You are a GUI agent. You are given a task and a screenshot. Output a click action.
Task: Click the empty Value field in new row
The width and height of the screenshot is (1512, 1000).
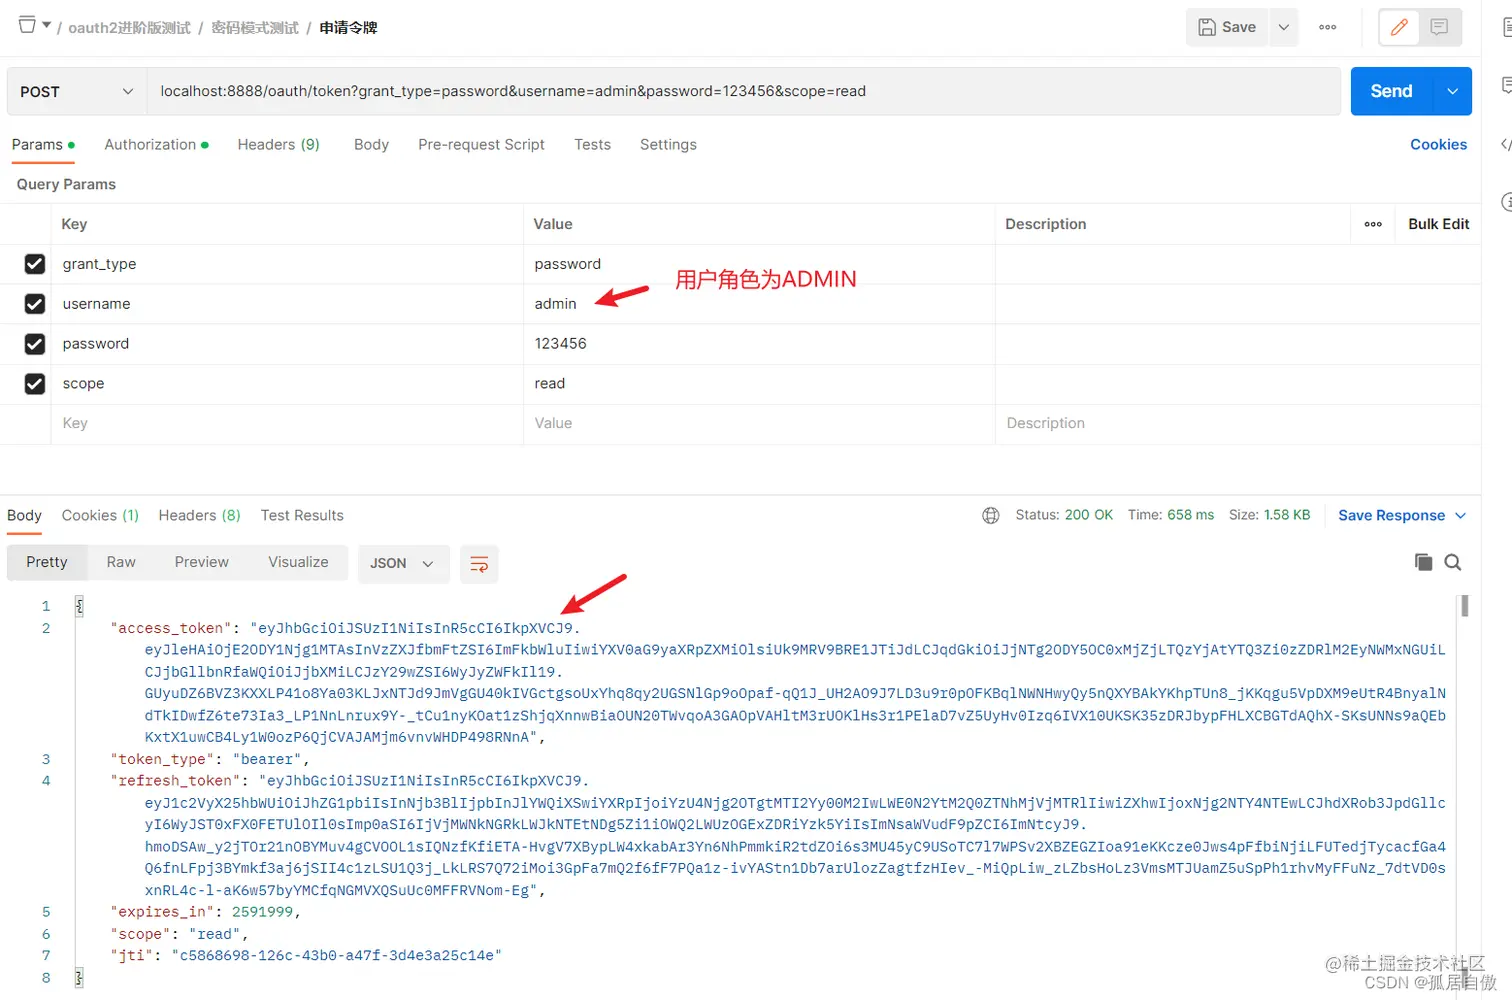pyautogui.click(x=759, y=424)
